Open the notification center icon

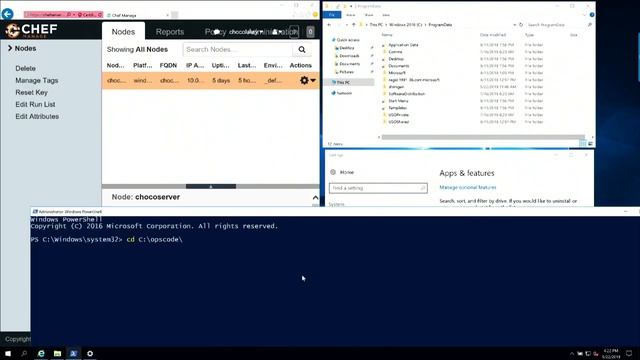tap(629, 353)
